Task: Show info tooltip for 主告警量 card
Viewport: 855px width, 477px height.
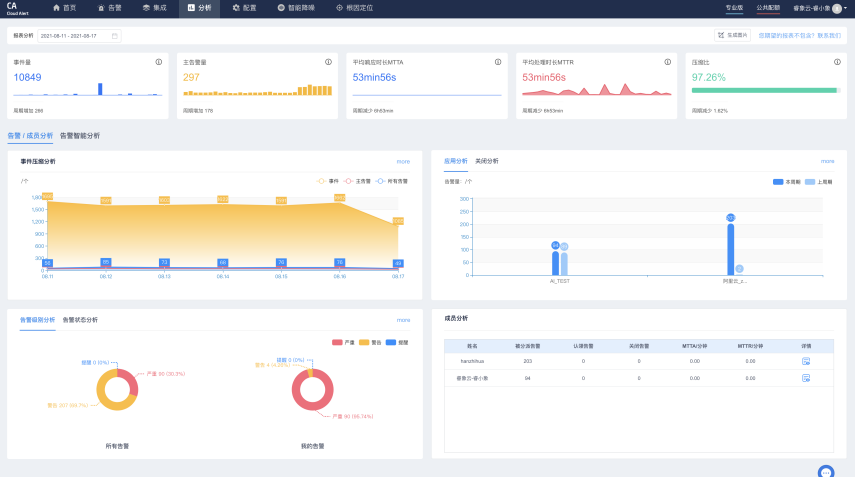Action: point(328,62)
